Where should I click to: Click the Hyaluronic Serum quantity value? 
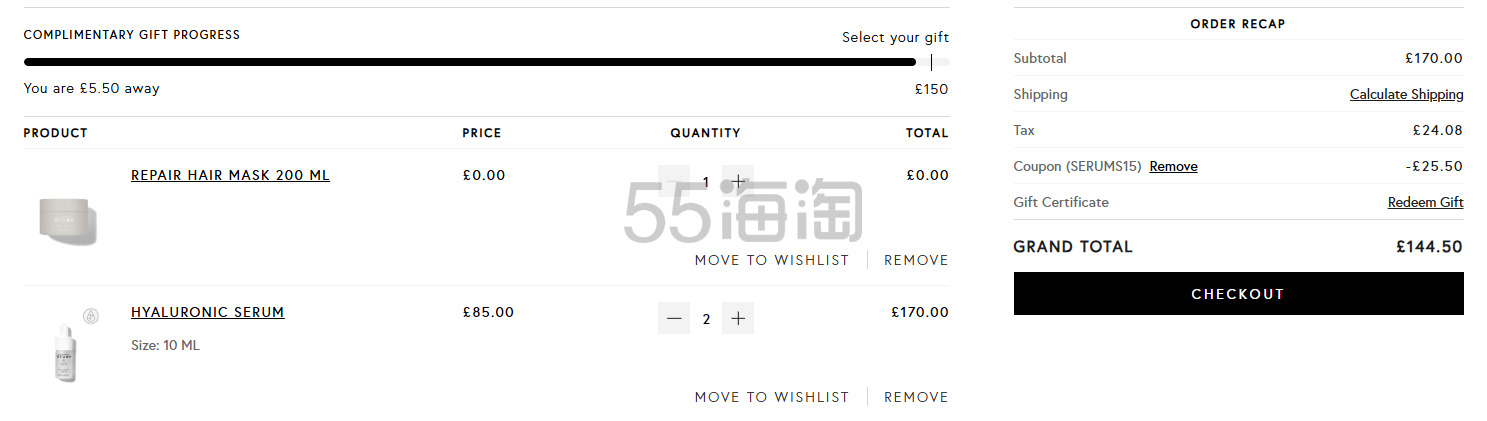coord(706,319)
